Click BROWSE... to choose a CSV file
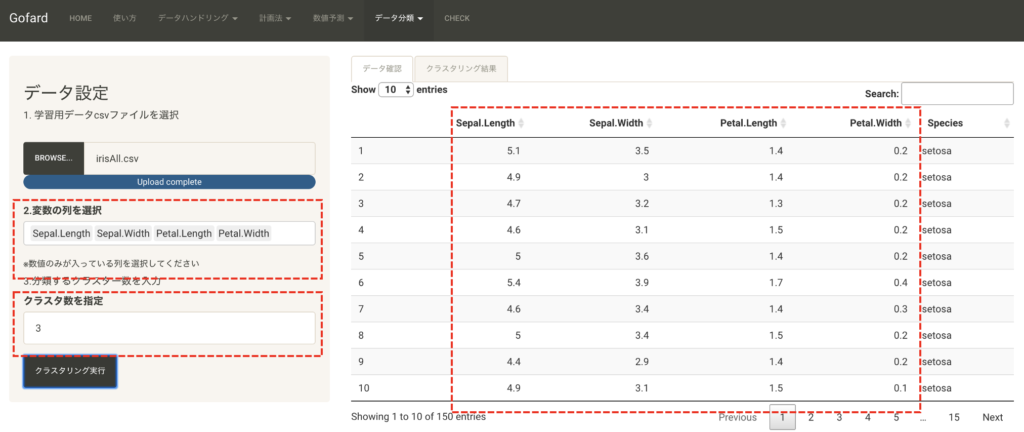 pyautogui.click(x=54, y=158)
